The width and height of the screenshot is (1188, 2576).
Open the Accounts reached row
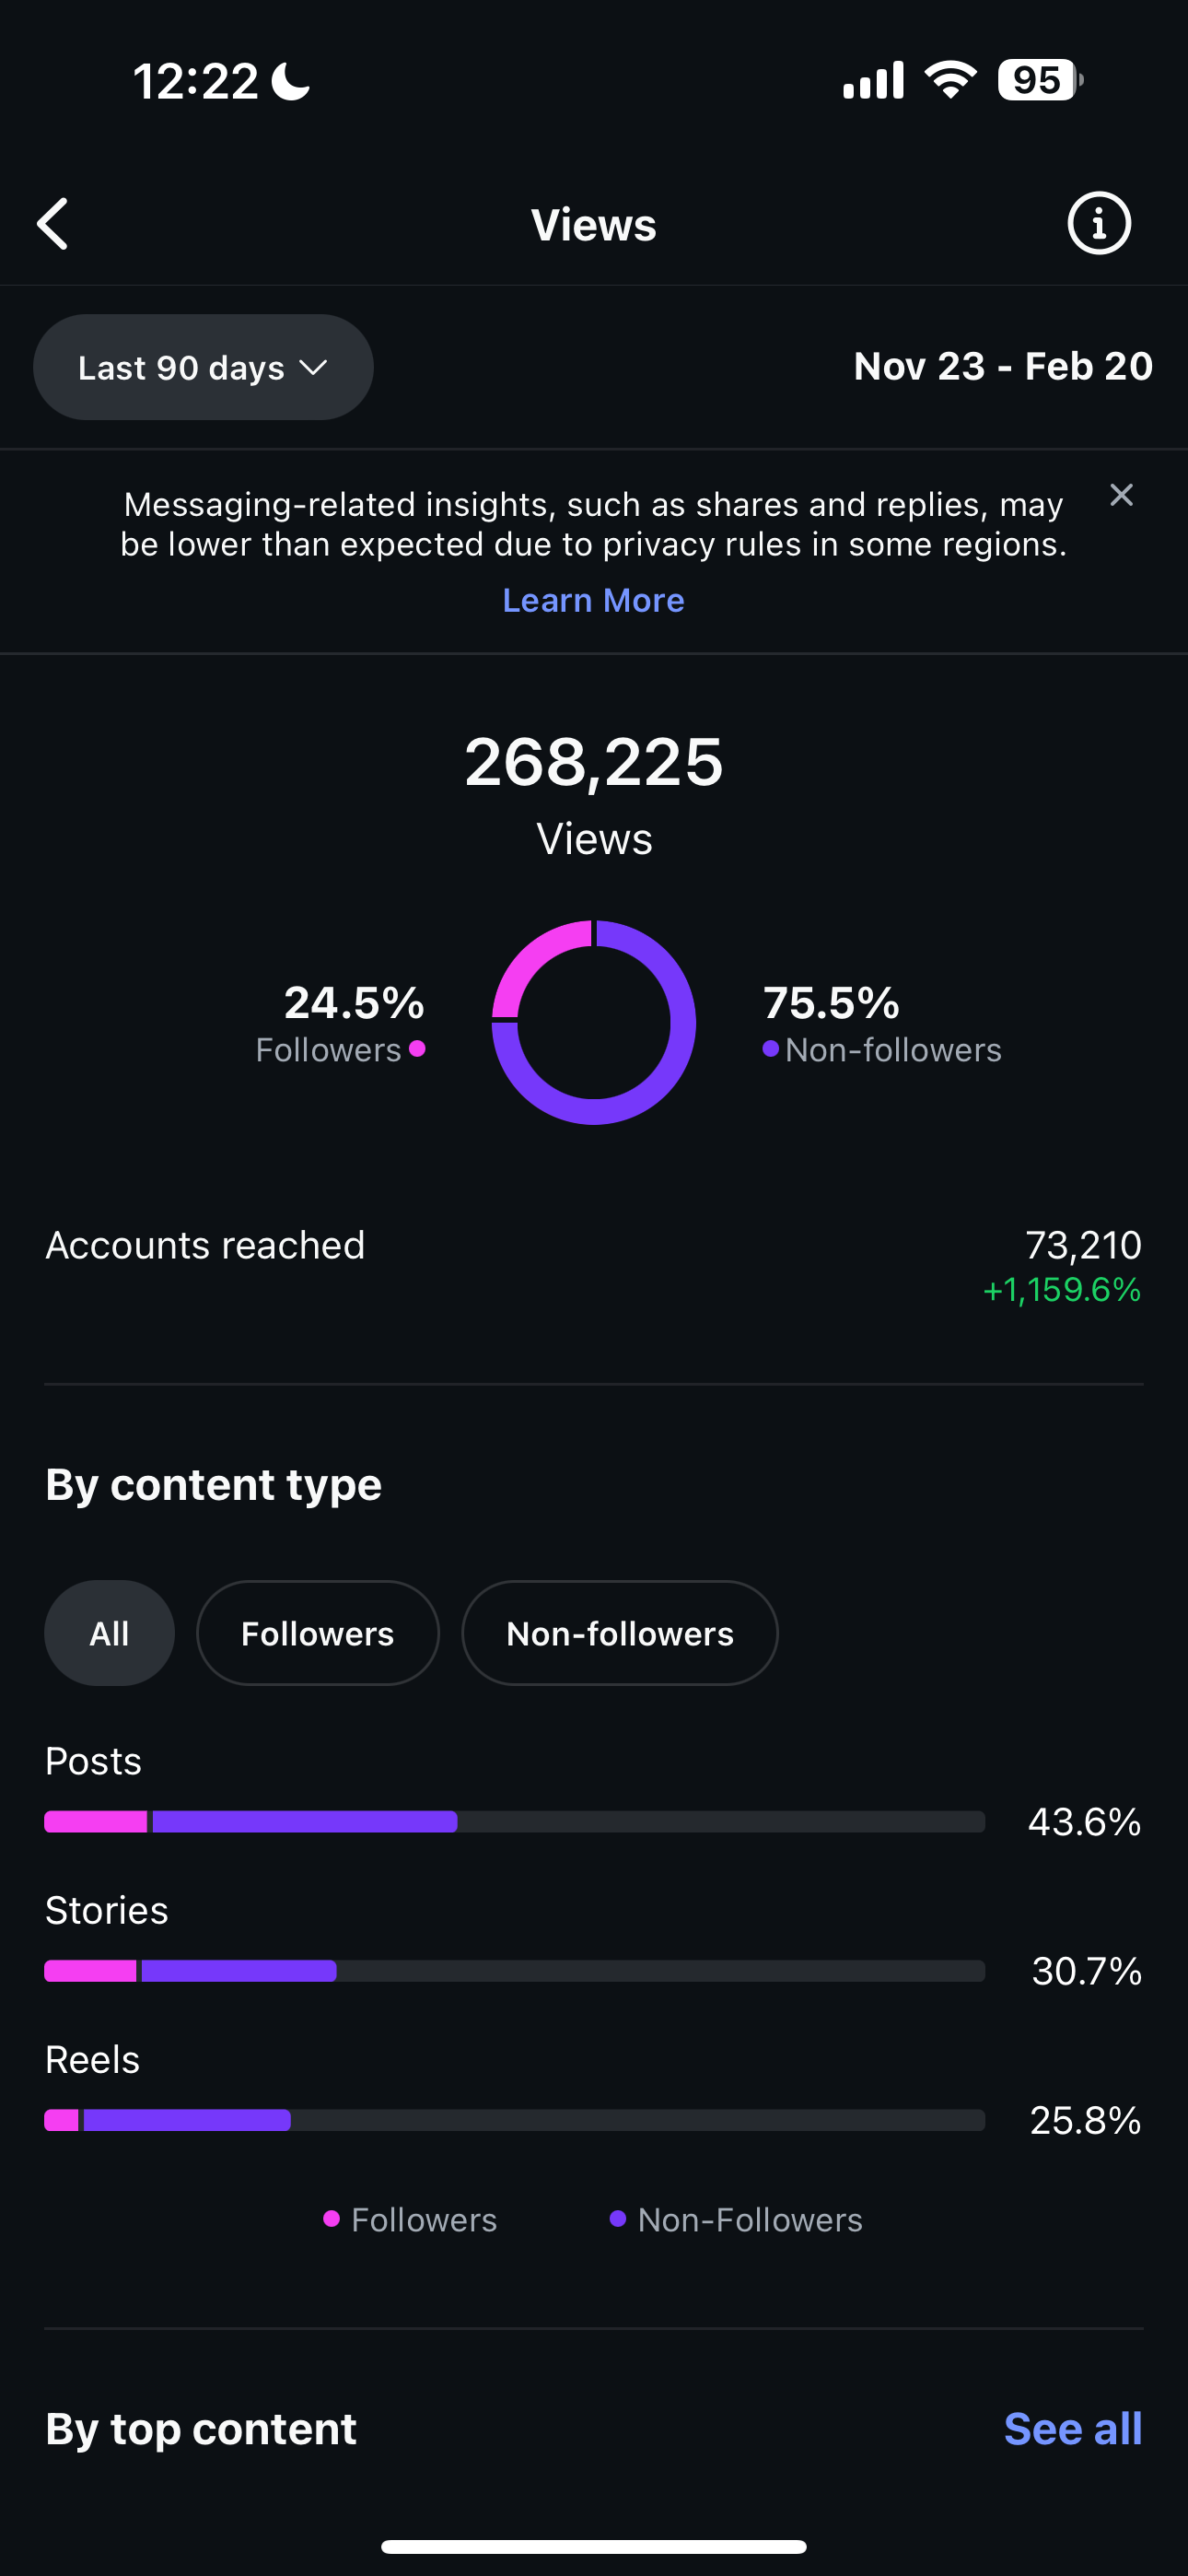pyautogui.click(x=593, y=1265)
